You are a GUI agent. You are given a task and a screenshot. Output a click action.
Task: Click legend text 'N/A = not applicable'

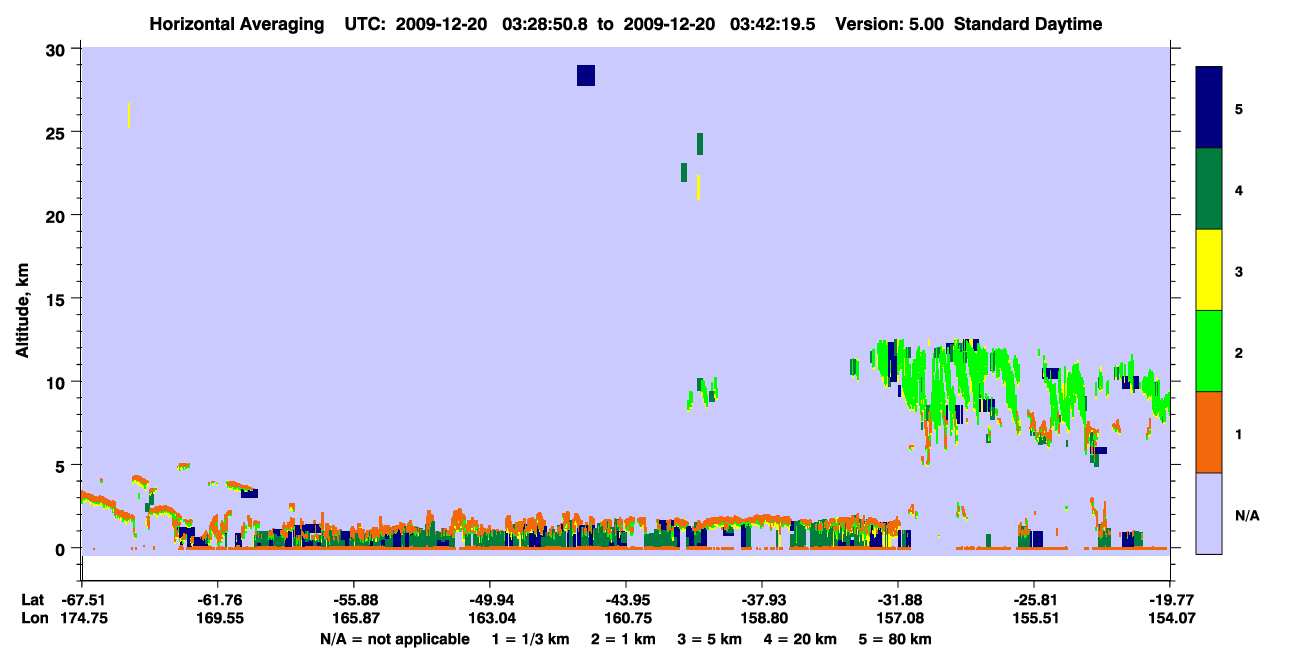click(395, 639)
